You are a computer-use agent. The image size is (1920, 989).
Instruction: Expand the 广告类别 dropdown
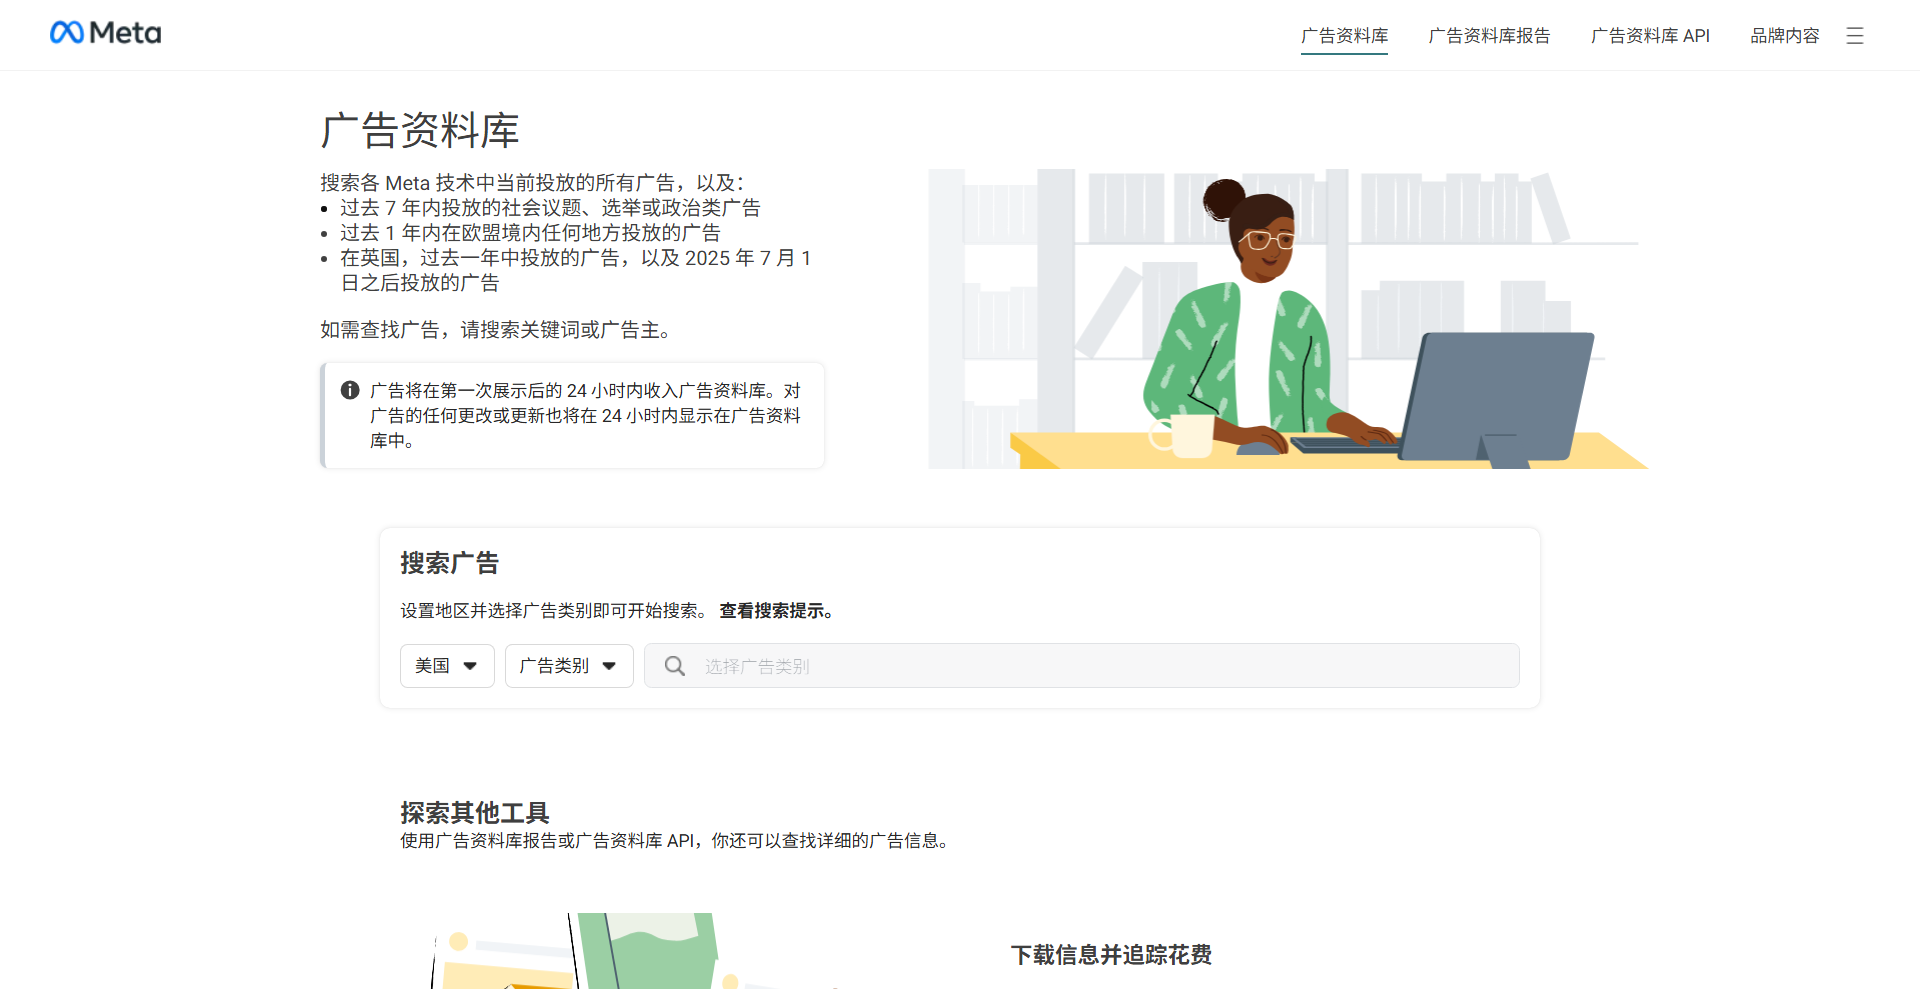(x=569, y=666)
